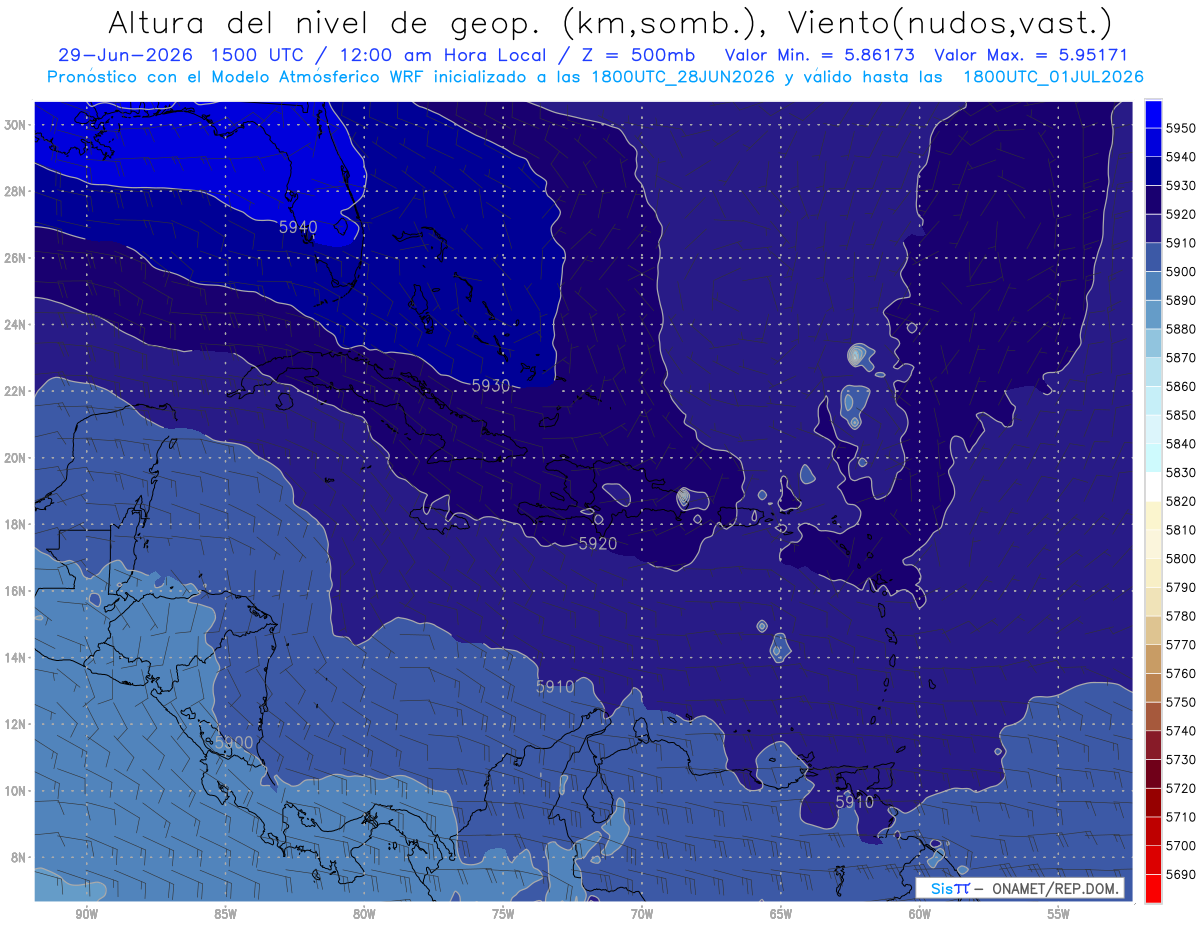Click the 8N latitude axis label

[x=17, y=858]
